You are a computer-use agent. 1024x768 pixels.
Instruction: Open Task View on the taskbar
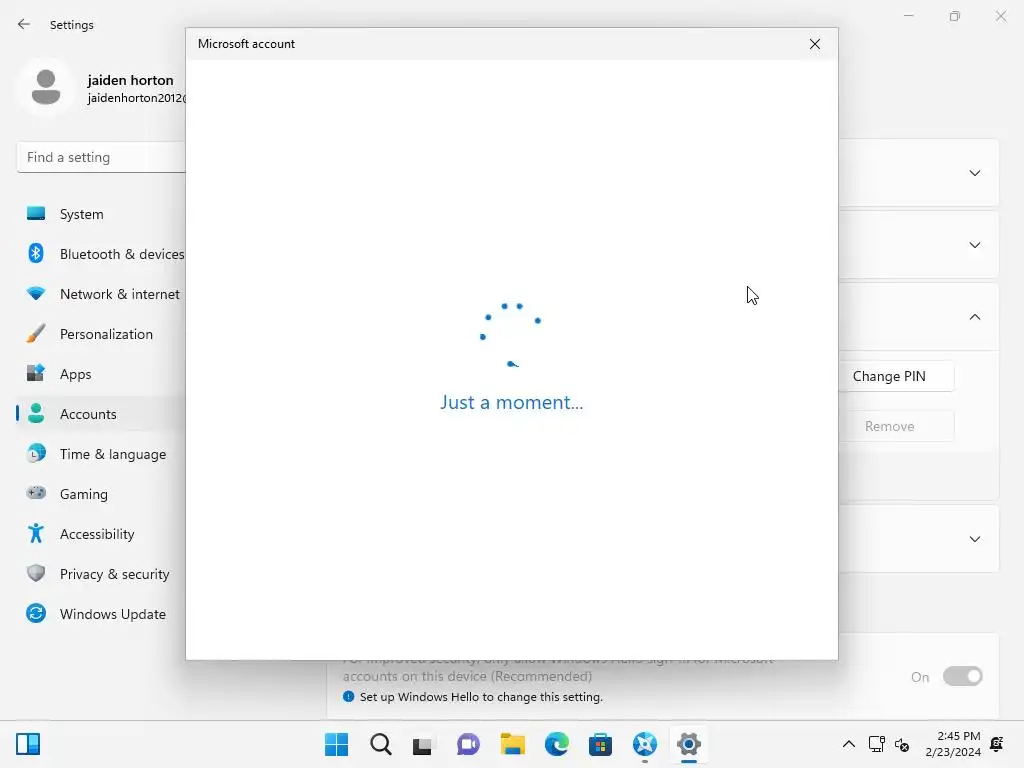(424, 744)
